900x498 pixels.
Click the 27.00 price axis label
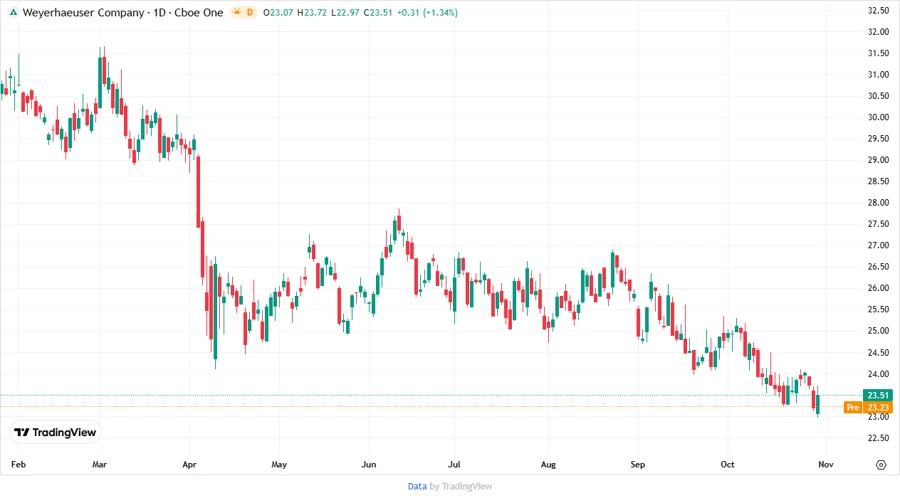[878, 246]
